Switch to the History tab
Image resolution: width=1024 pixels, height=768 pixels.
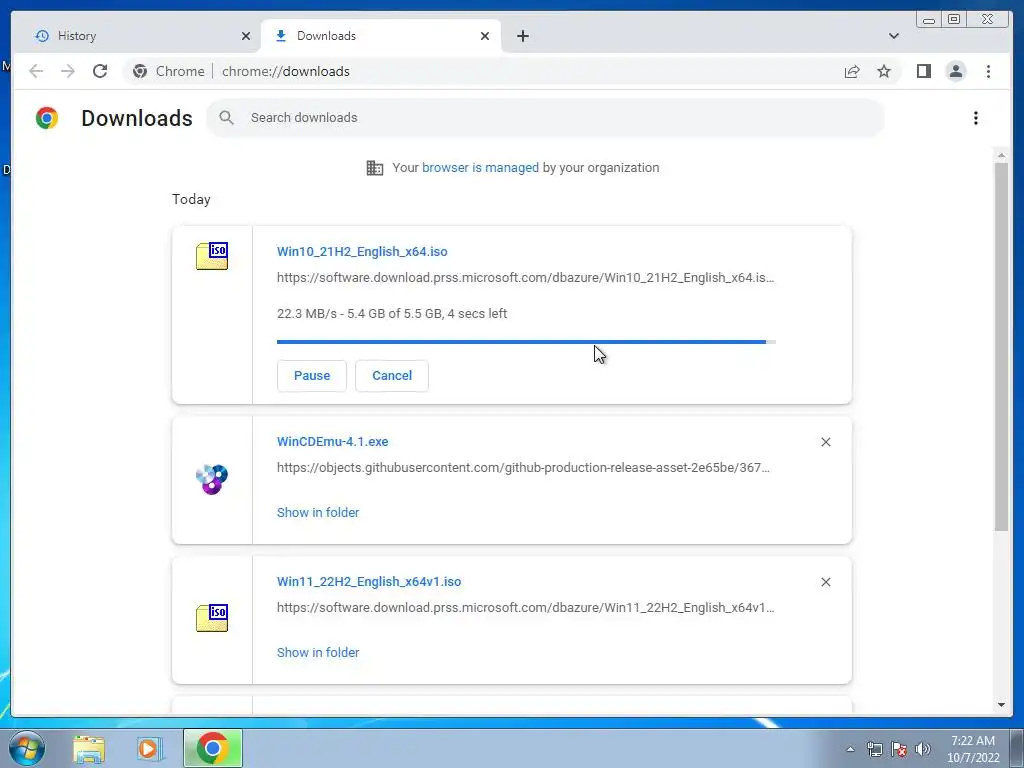tap(137, 36)
